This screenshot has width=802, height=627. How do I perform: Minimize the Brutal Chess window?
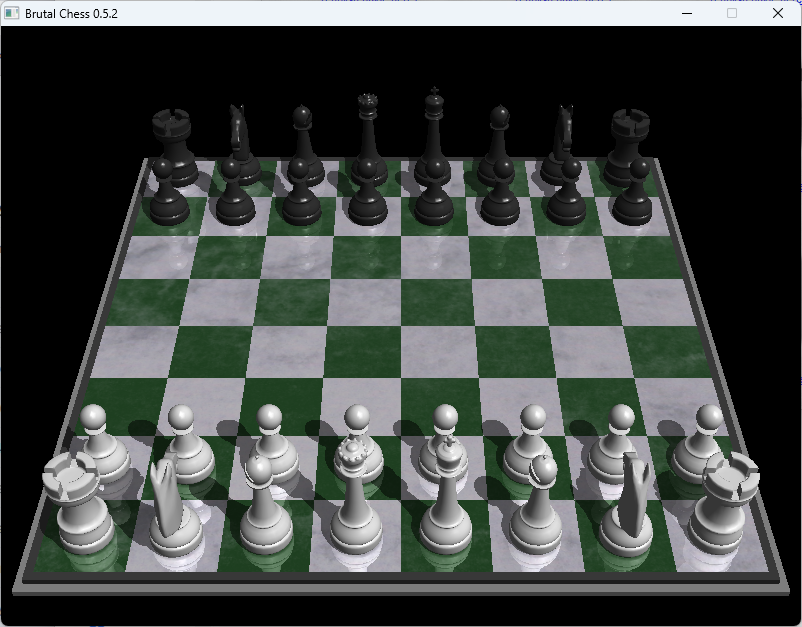point(686,13)
